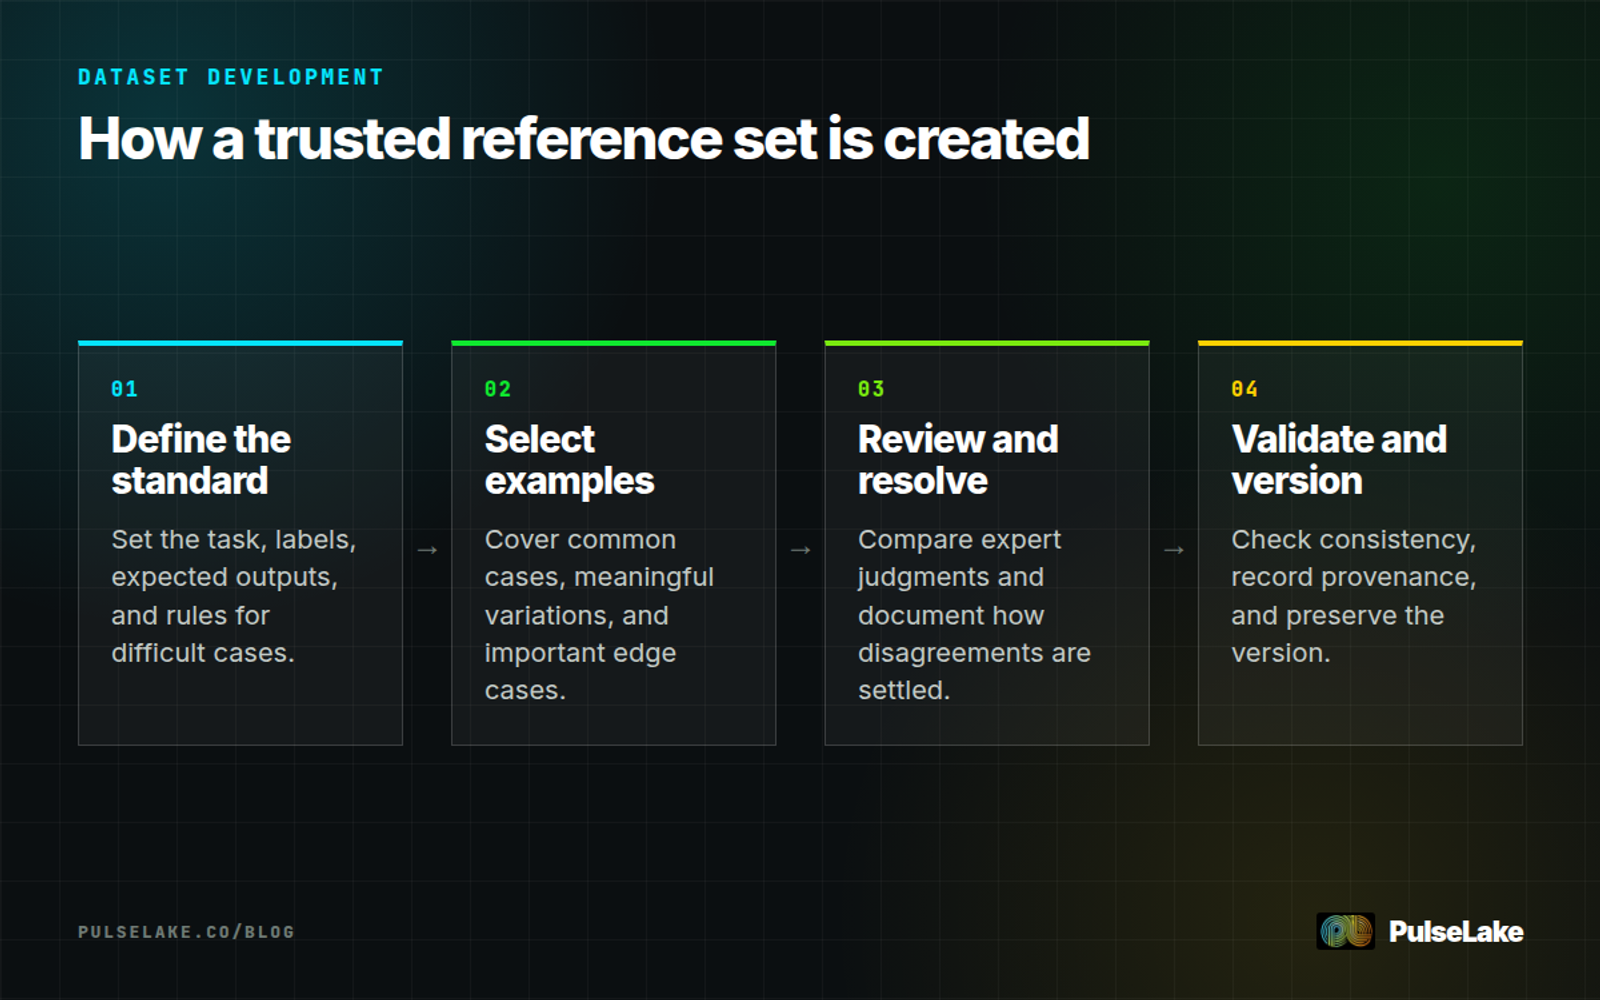Click the arrow between steps 02 and 03
This screenshot has height=1000, width=1600.
(800, 550)
